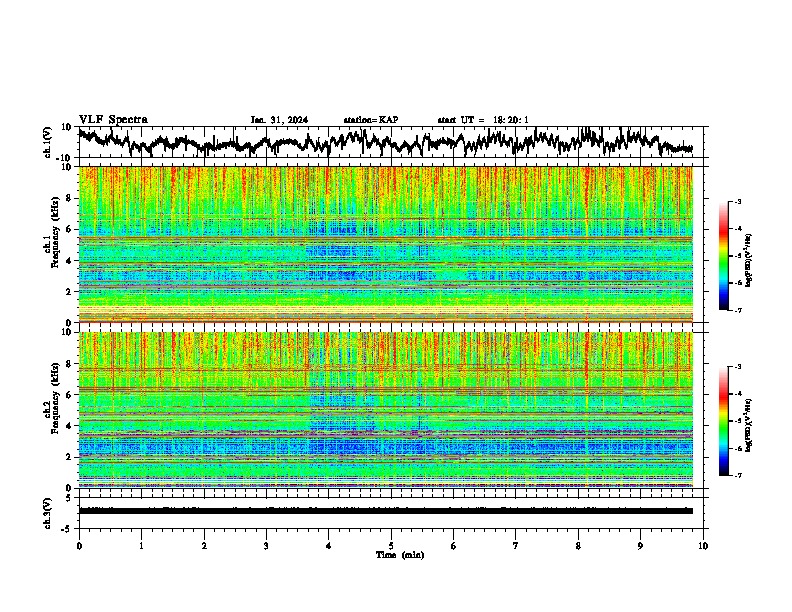Viewport: 792px width, 612px height.
Task: Click inside the ch.1 spectrogram panel
Action: pyautogui.click(x=385, y=244)
